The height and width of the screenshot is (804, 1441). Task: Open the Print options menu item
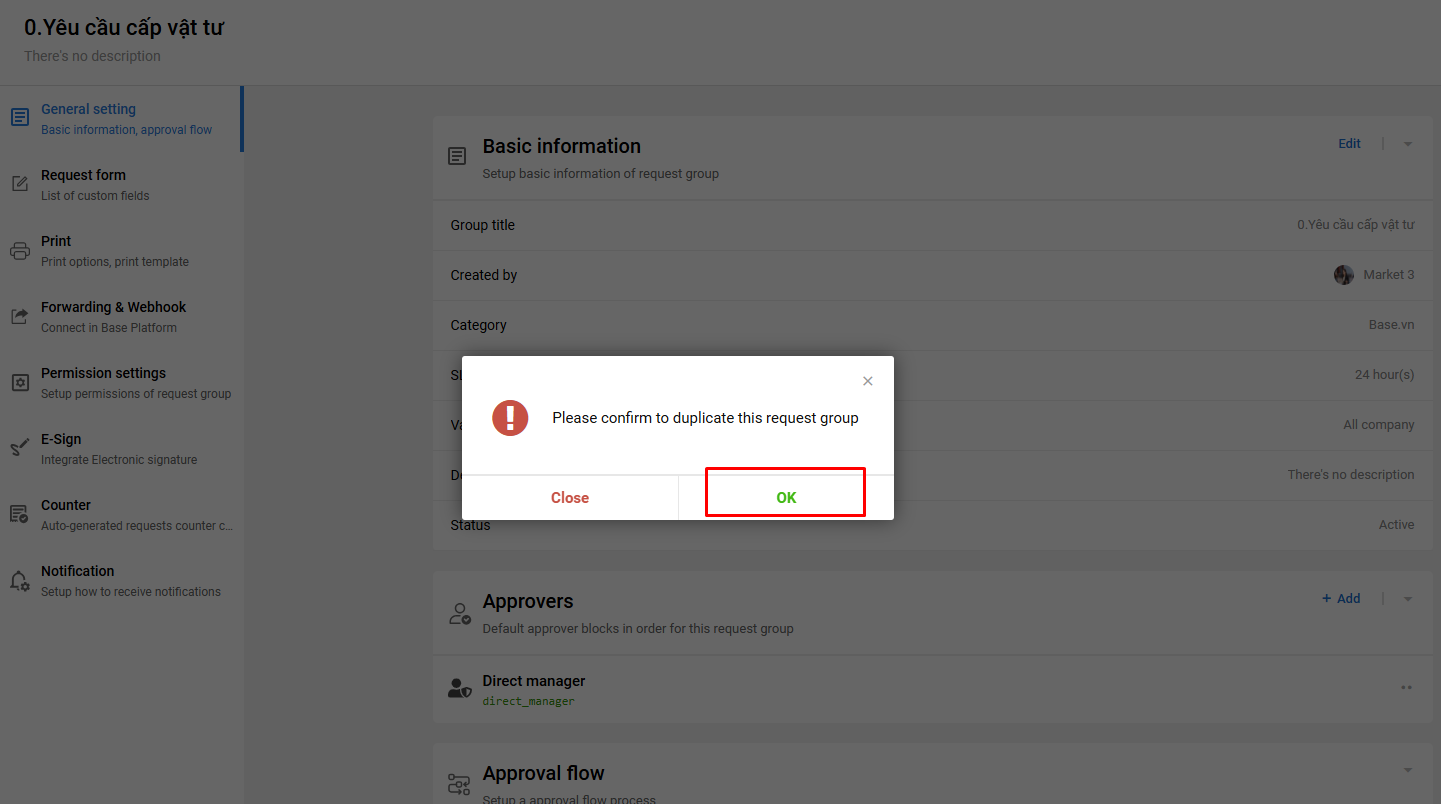[121, 251]
